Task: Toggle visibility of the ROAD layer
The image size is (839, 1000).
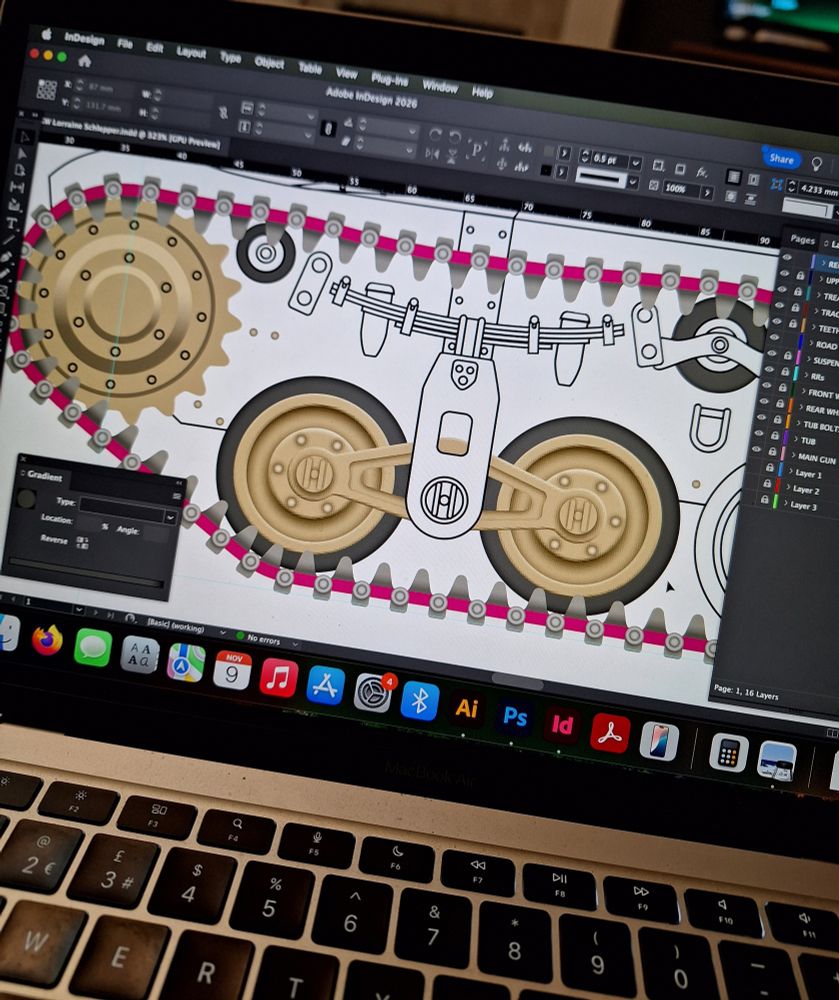Action: (775, 337)
